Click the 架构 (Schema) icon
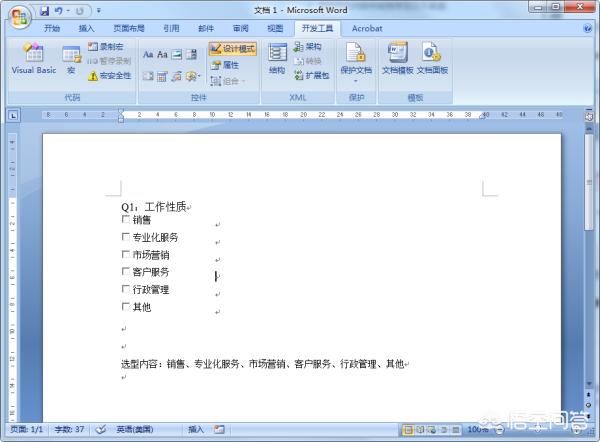The image size is (600, 442). click(307, 47)
